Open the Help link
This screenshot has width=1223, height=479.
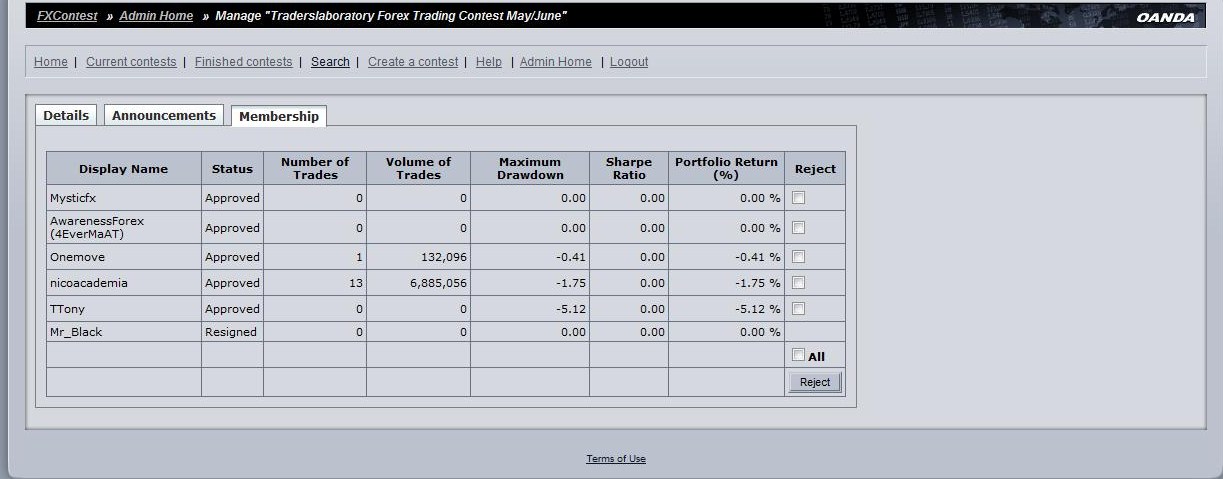pyautogui.click(x=489, y=62)
